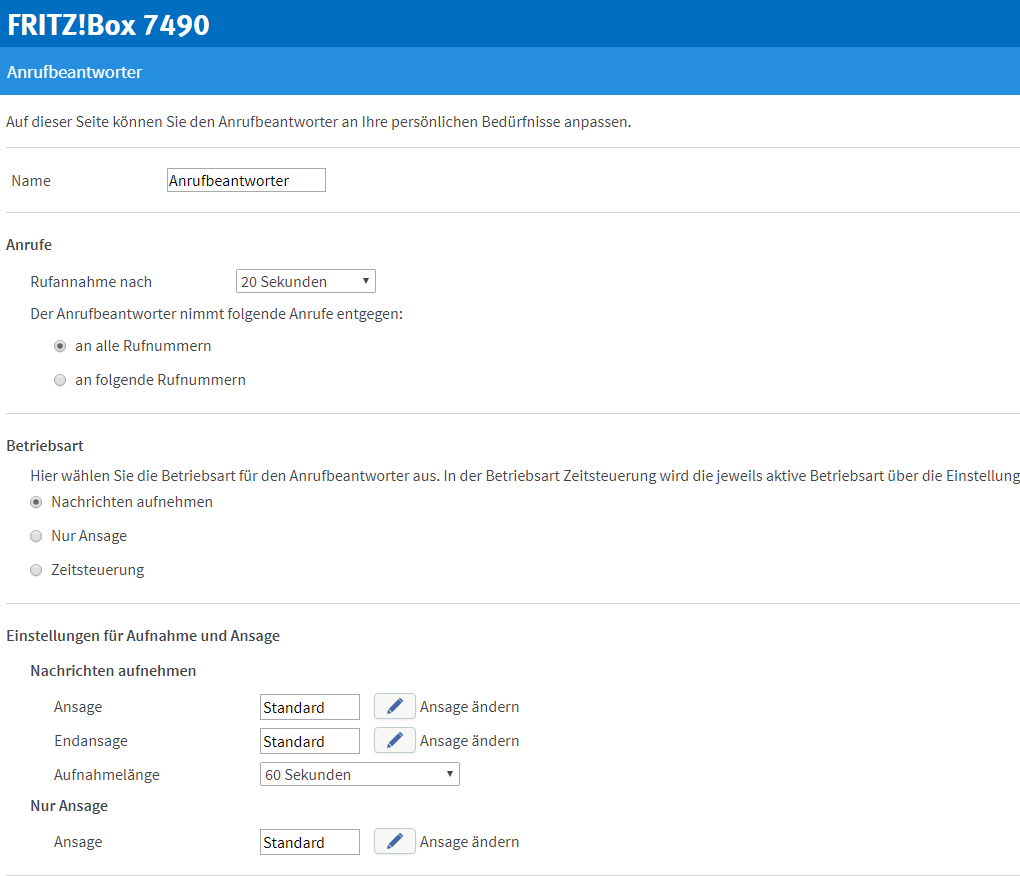This screenshot has height=876, width=1020.
Task: Click the 'Aufnahmelänge' label
Action: (x=107, y=775)
